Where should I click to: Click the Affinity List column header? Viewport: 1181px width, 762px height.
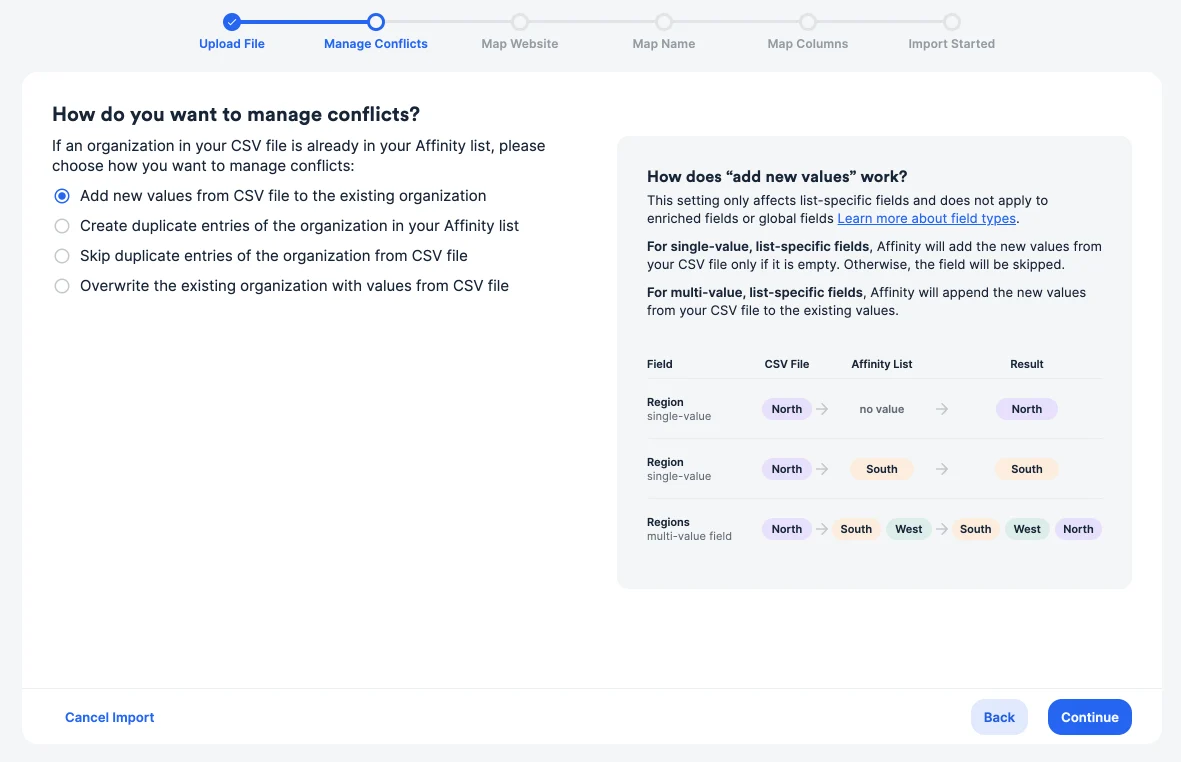click(x=881, y=364)
